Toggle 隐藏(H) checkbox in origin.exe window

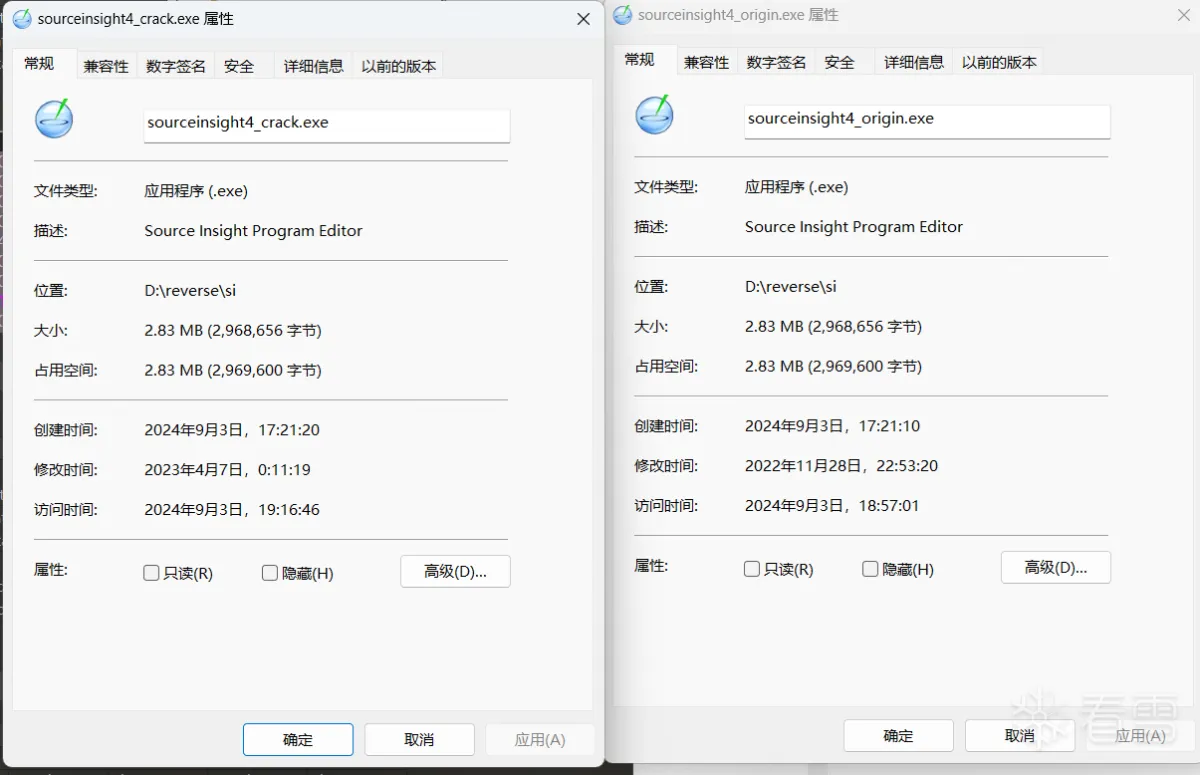coord(870,569)
